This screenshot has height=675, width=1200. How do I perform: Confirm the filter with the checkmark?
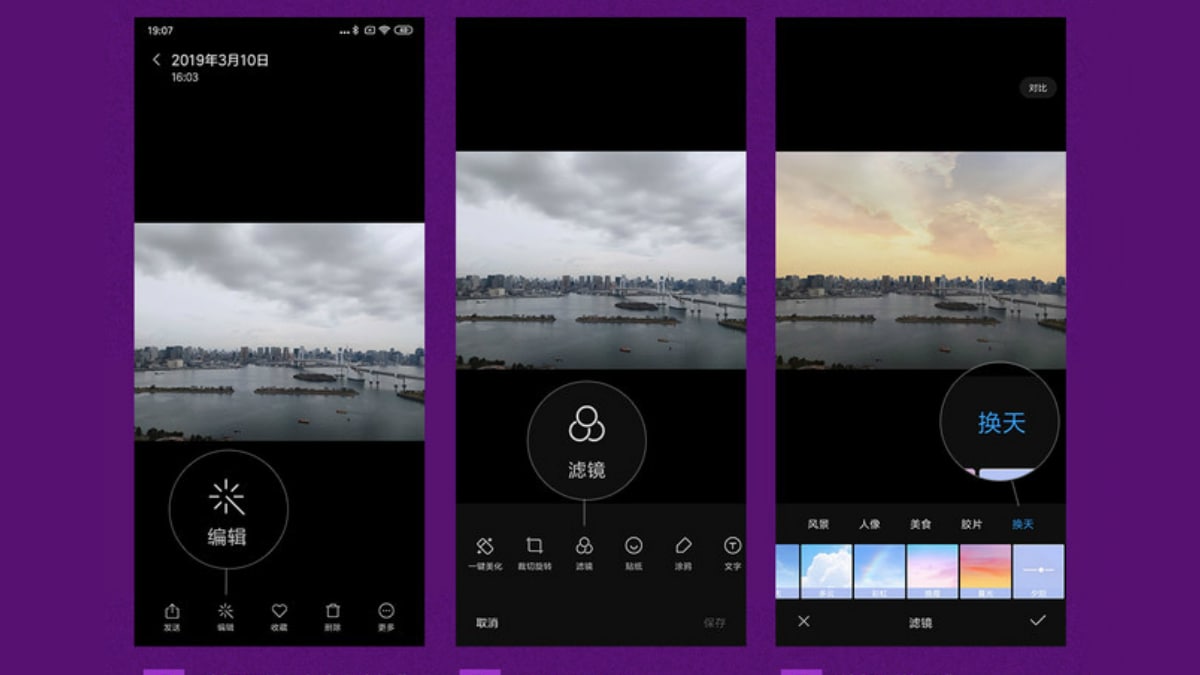pyautogui.click(x=1037, y=621)
